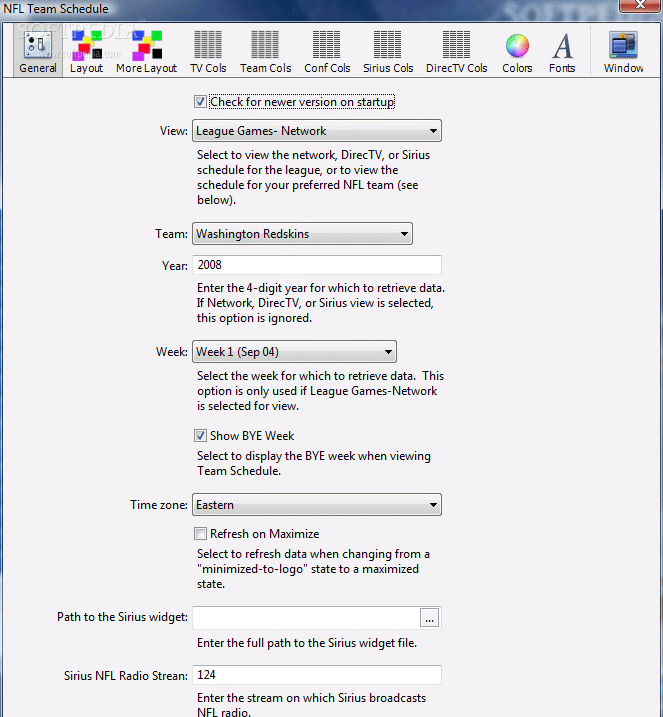Open the Colors preferences
The image size is (663, 717).
517,52
